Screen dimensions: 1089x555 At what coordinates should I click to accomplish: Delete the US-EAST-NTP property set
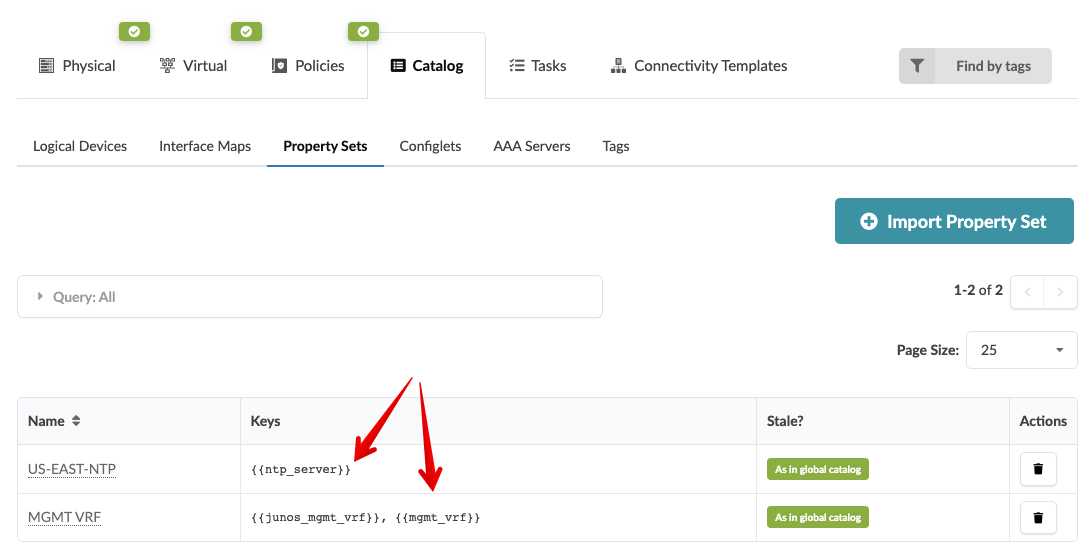pos(1038,469)
